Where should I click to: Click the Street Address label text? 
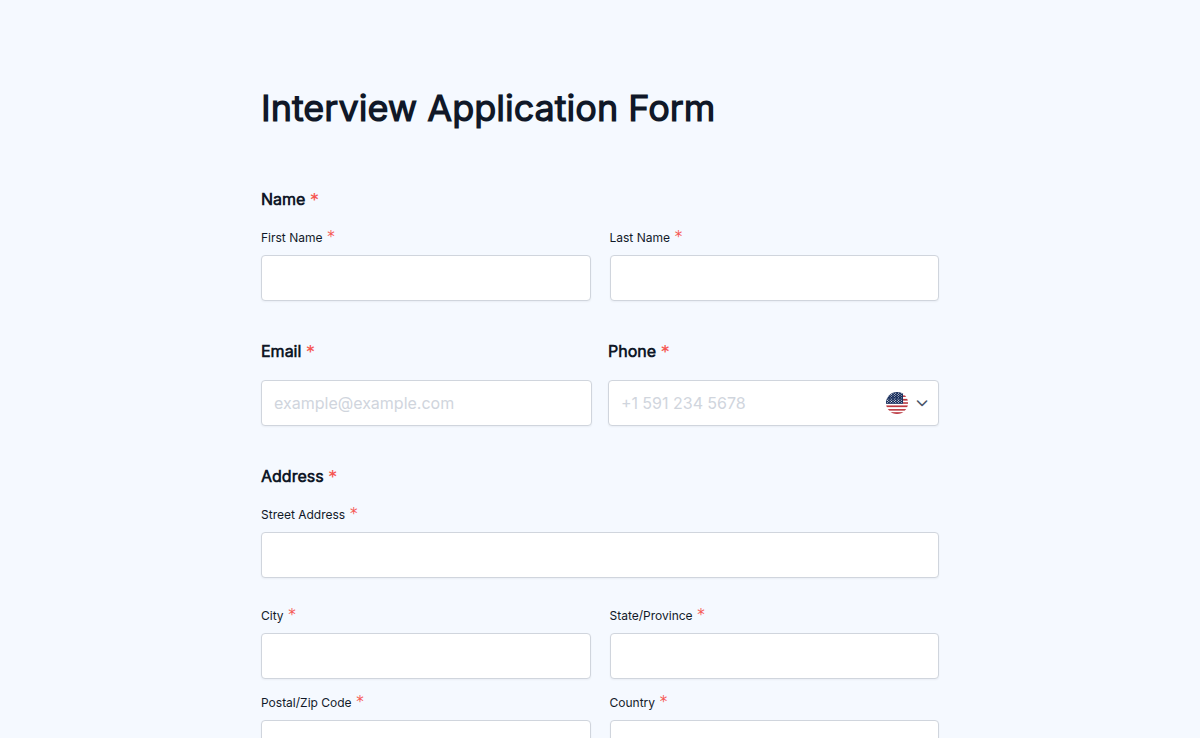[303, 514]
